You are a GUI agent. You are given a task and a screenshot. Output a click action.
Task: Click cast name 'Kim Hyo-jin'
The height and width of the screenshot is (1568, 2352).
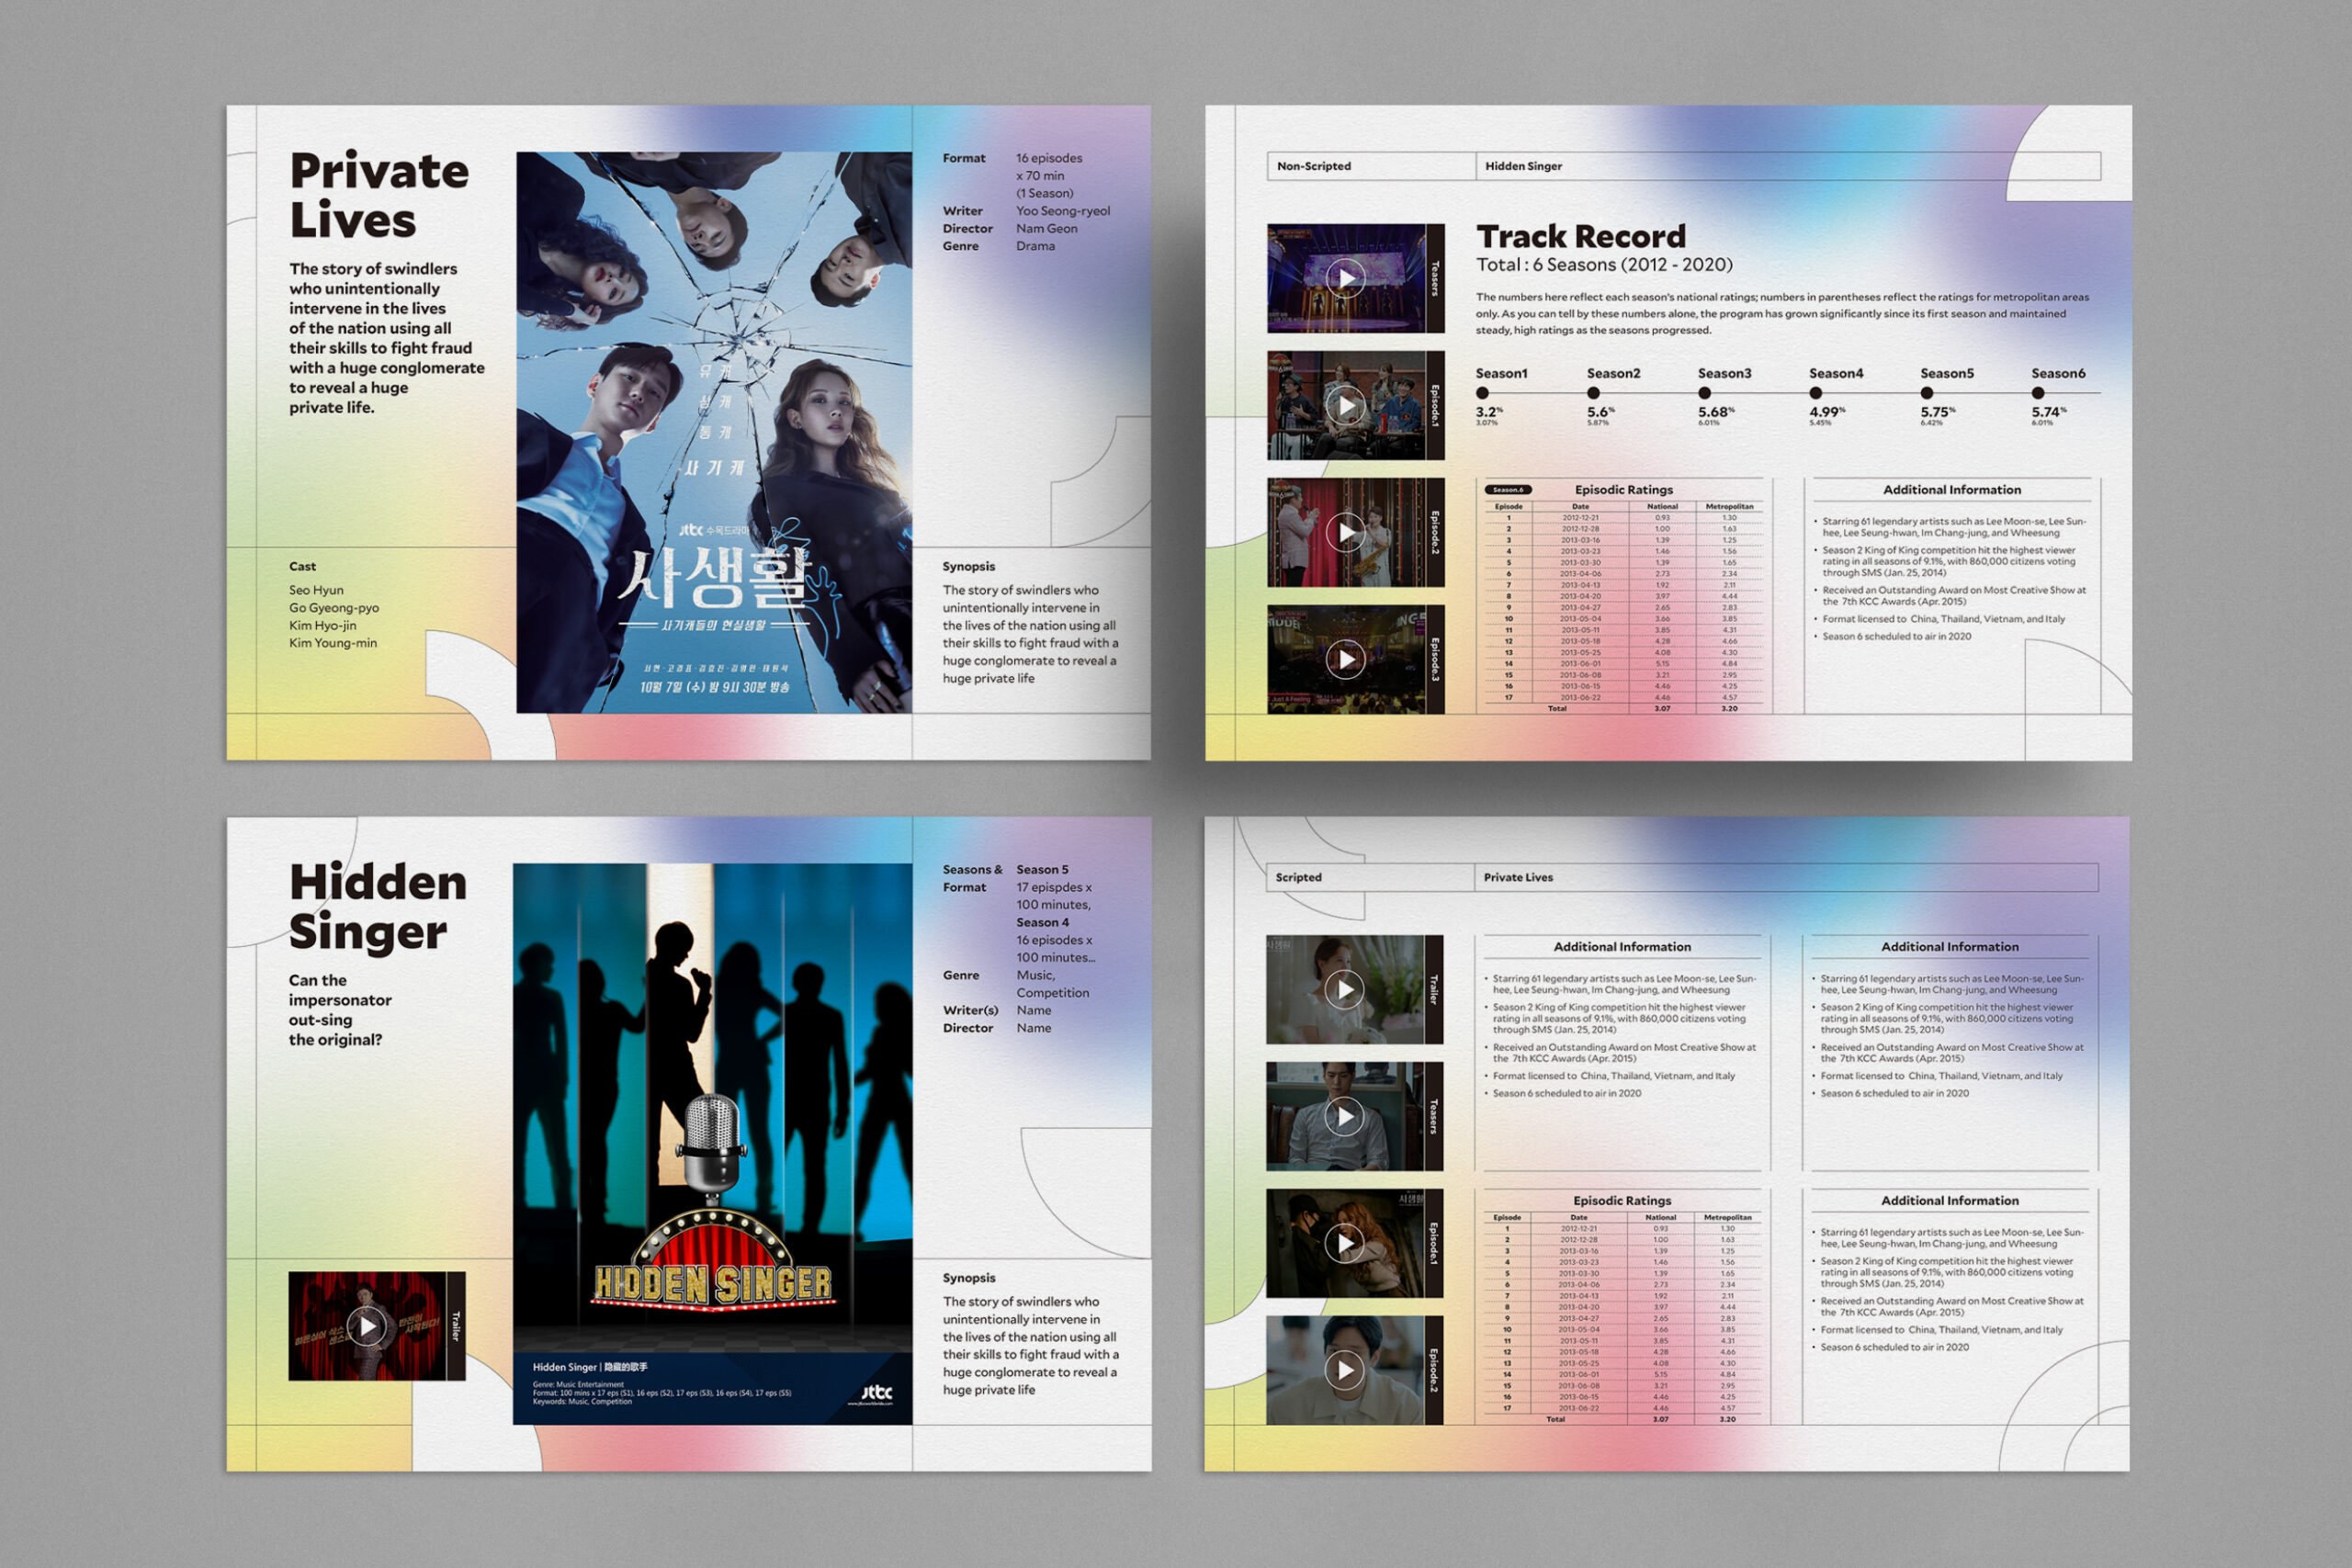pyautogui.click(x=322, y=625)
